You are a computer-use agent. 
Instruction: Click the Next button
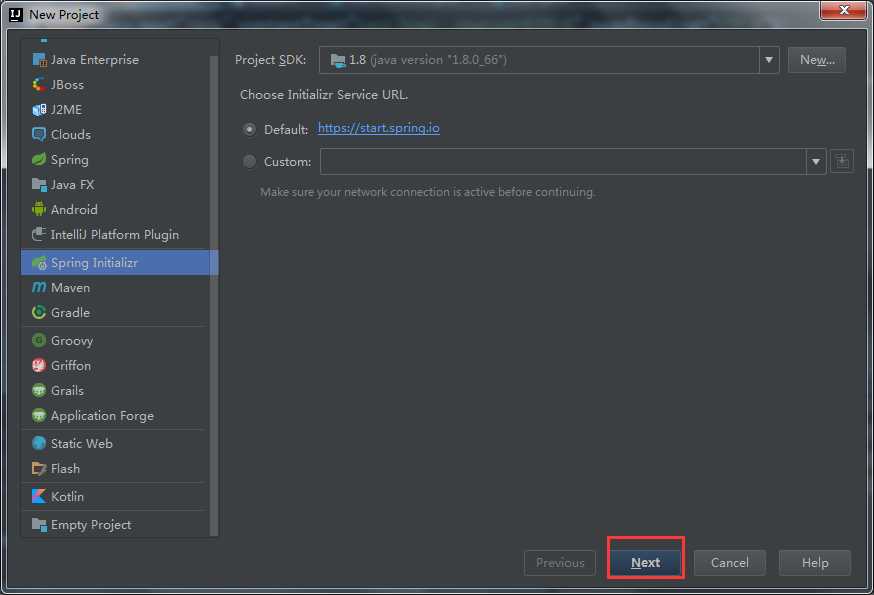point(645,563)
